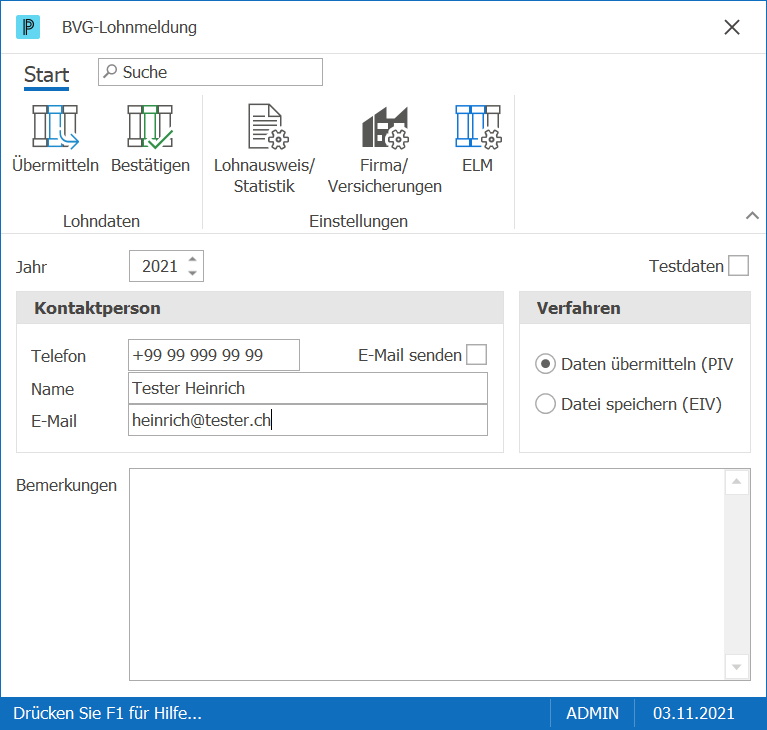767x730 pixels.
Task: Click the date 03.11.2021 in status bar
Action: 694,713
